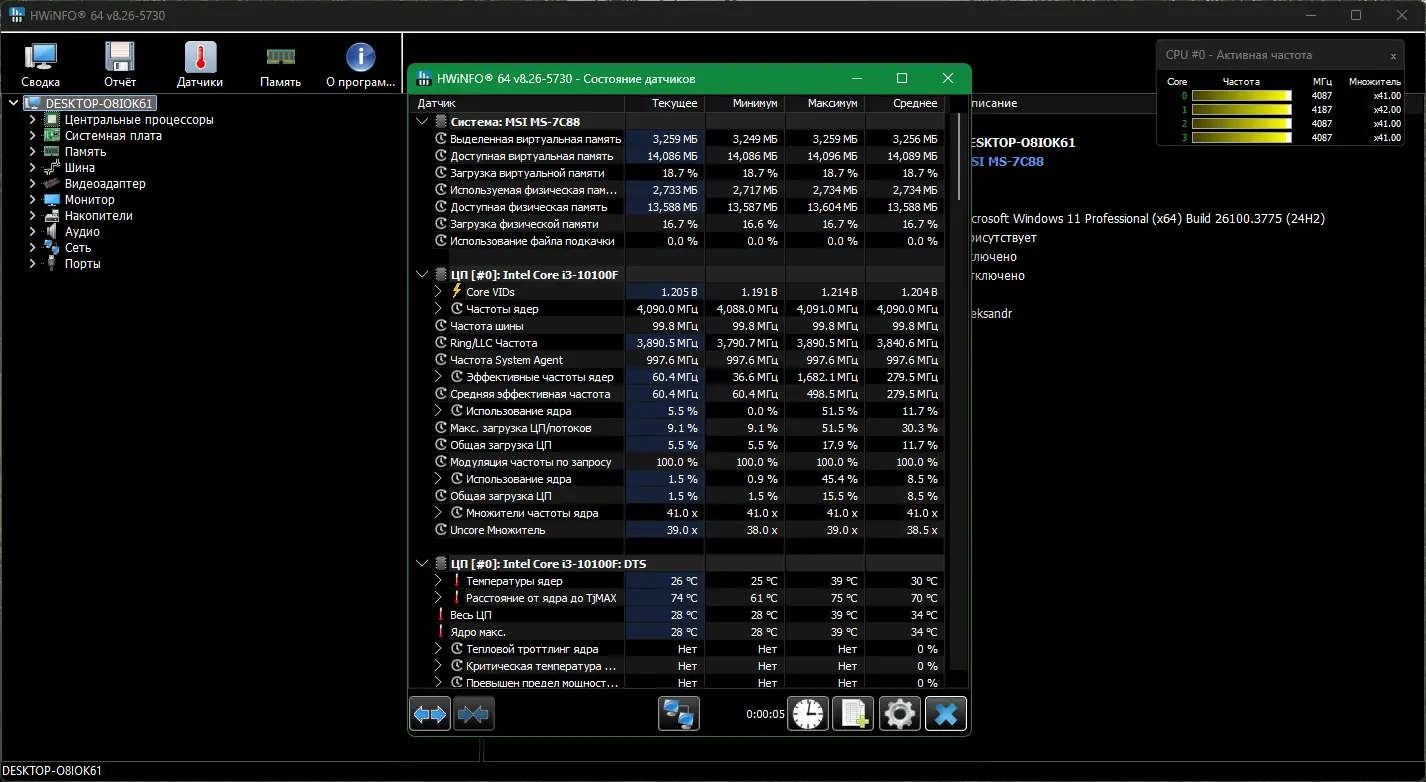Click the Частота System Agent row label
Screen dimensions: 1426x782
(x=506, y=360)
